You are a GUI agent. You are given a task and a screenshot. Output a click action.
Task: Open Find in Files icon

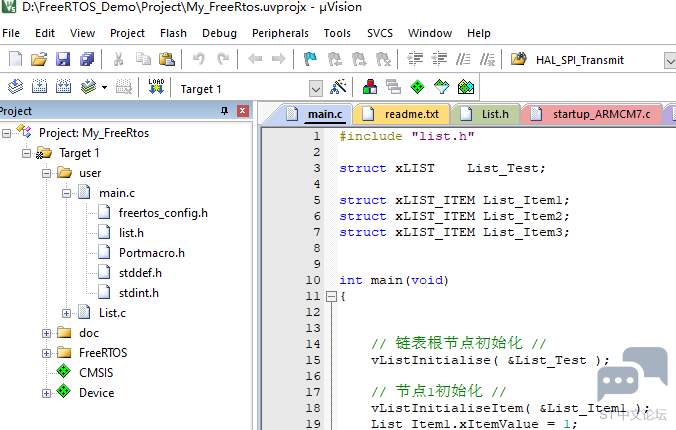click(x=519, y=59)
